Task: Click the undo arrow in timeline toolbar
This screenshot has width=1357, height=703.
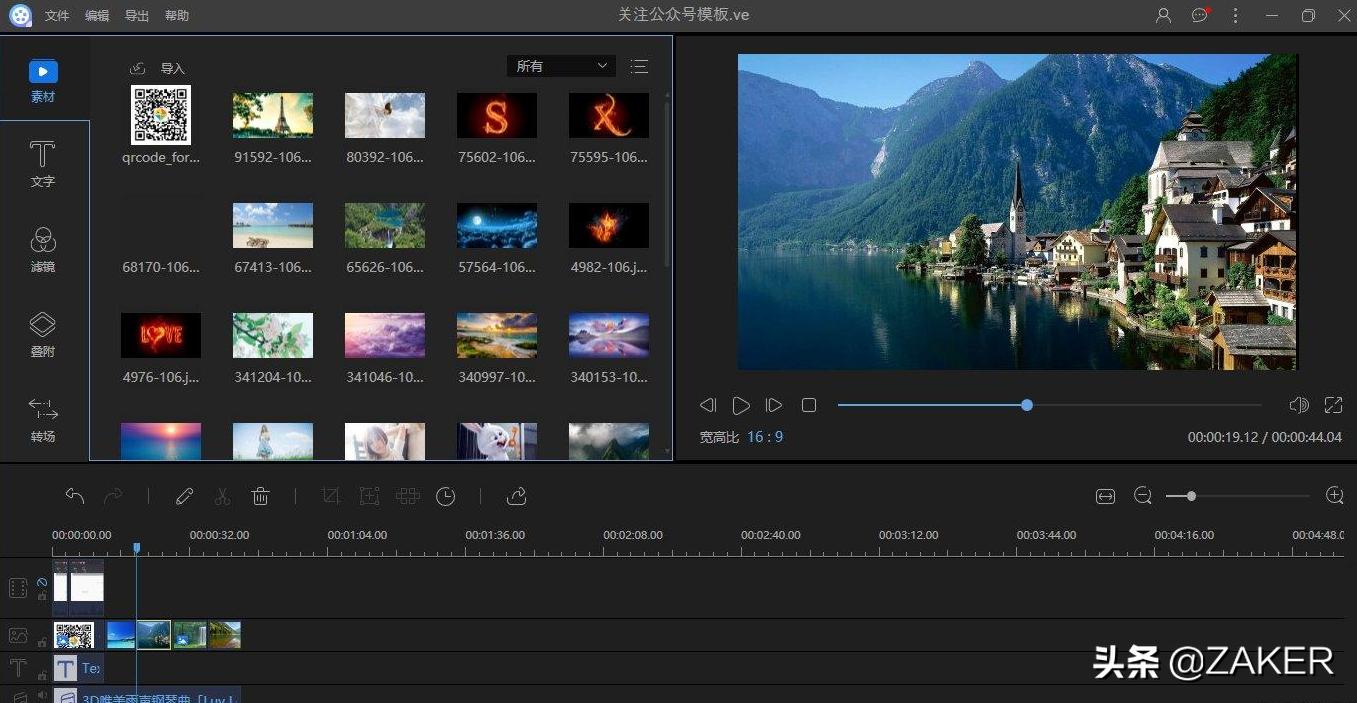Action: point(75,496)
